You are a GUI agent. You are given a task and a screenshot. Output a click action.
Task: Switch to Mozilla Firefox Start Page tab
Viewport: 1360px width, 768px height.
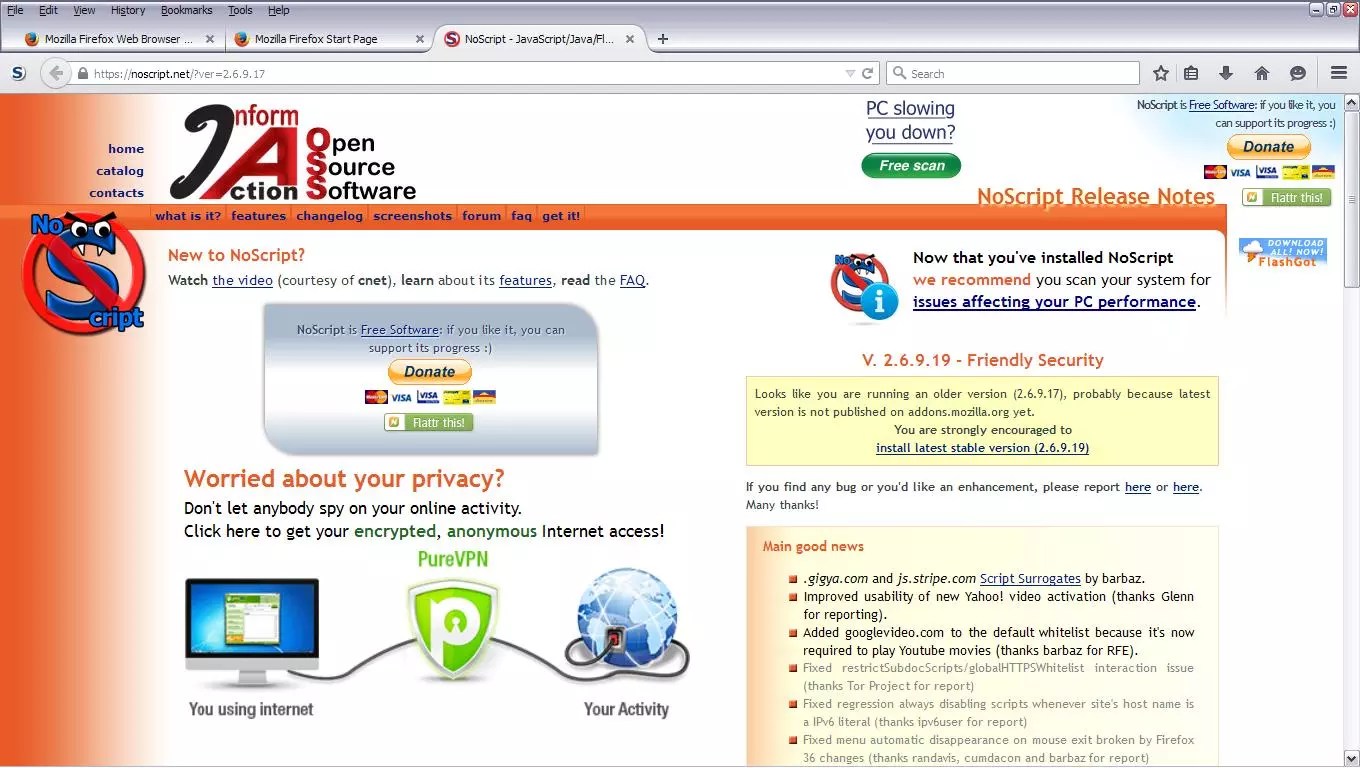point(315,39)
